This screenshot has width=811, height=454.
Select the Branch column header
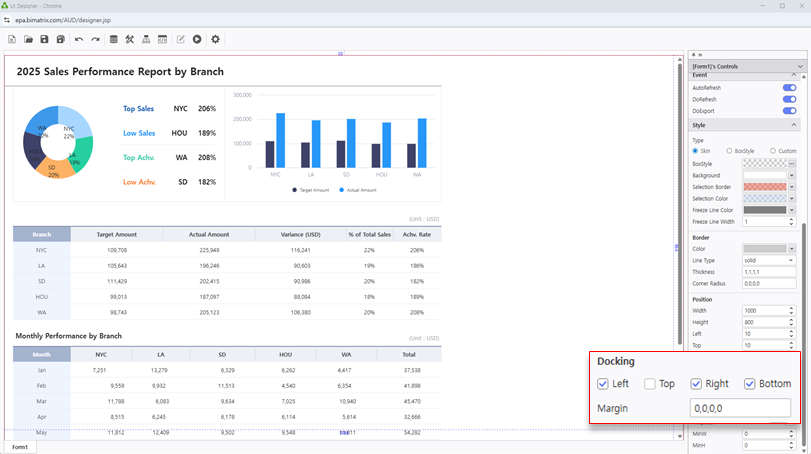click(41, 234)
